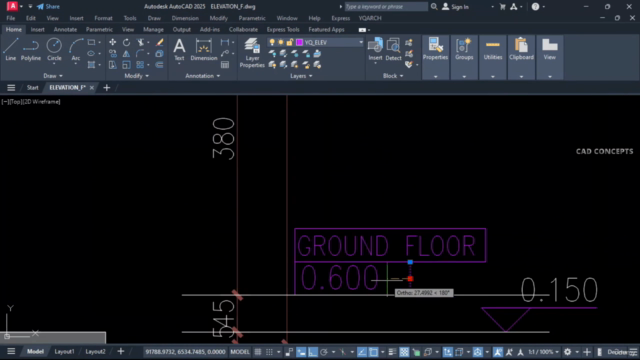
Task: Switch to the Layout1 tab
Action: (x=64, y=352)
